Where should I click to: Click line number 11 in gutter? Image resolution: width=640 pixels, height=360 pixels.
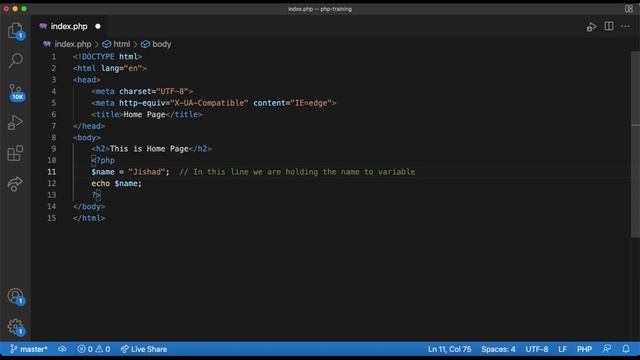point(51,172)
